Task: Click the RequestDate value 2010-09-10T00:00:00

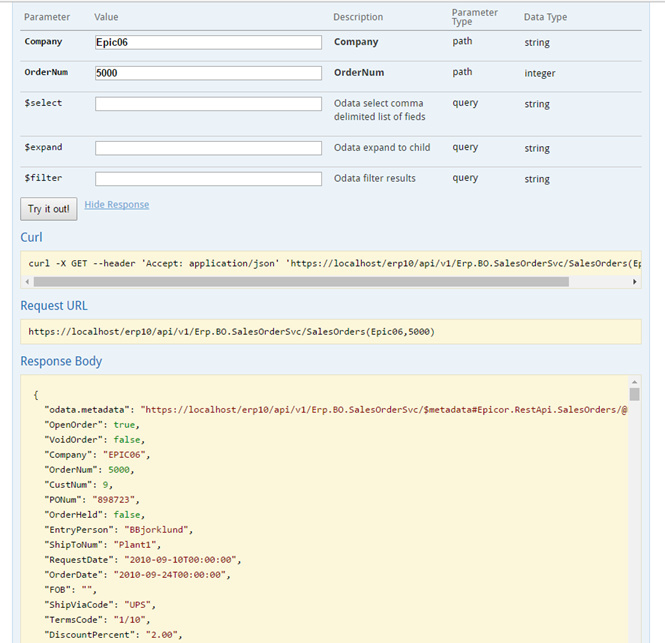Action: [180, 560]
